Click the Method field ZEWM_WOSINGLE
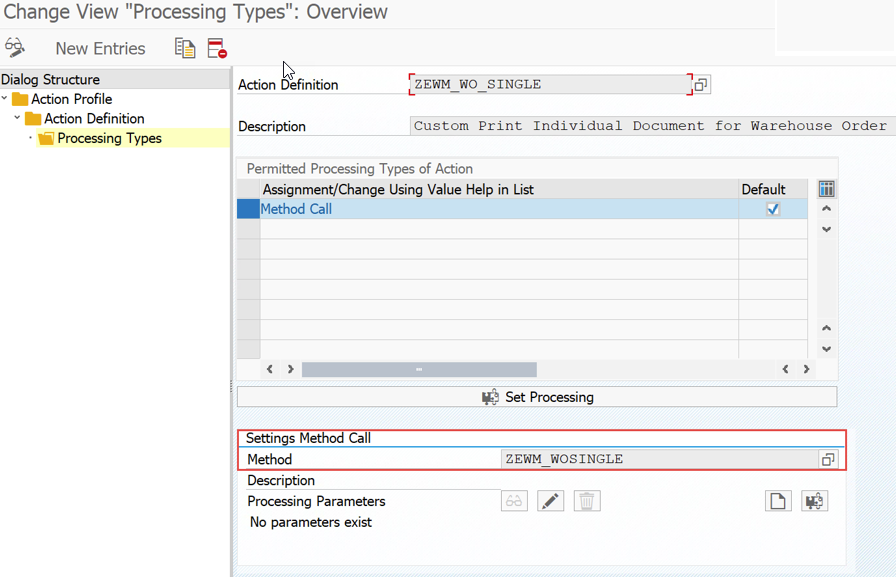896x577 pixels. 659,459
